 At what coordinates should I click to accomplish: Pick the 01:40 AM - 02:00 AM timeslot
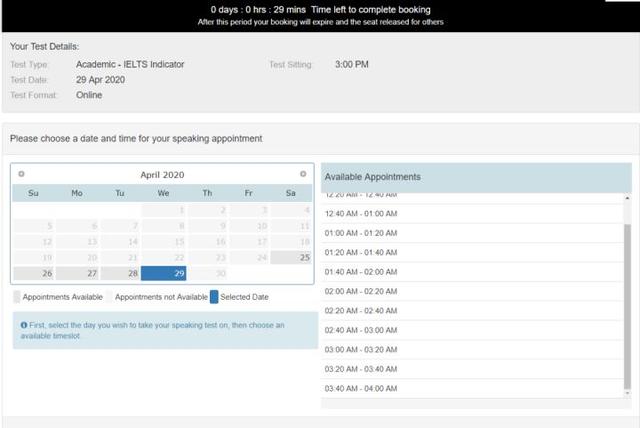point(472,272)
